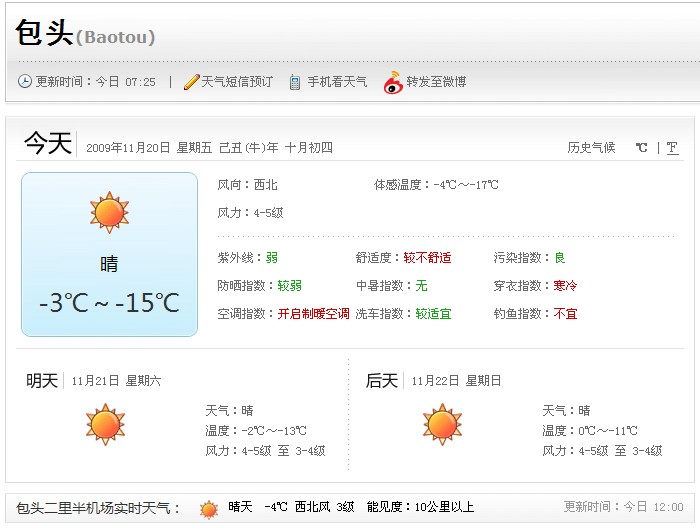Screen dimensions: 700x531
Task: Click the mobile phone icon
Action: click(295, 82)
